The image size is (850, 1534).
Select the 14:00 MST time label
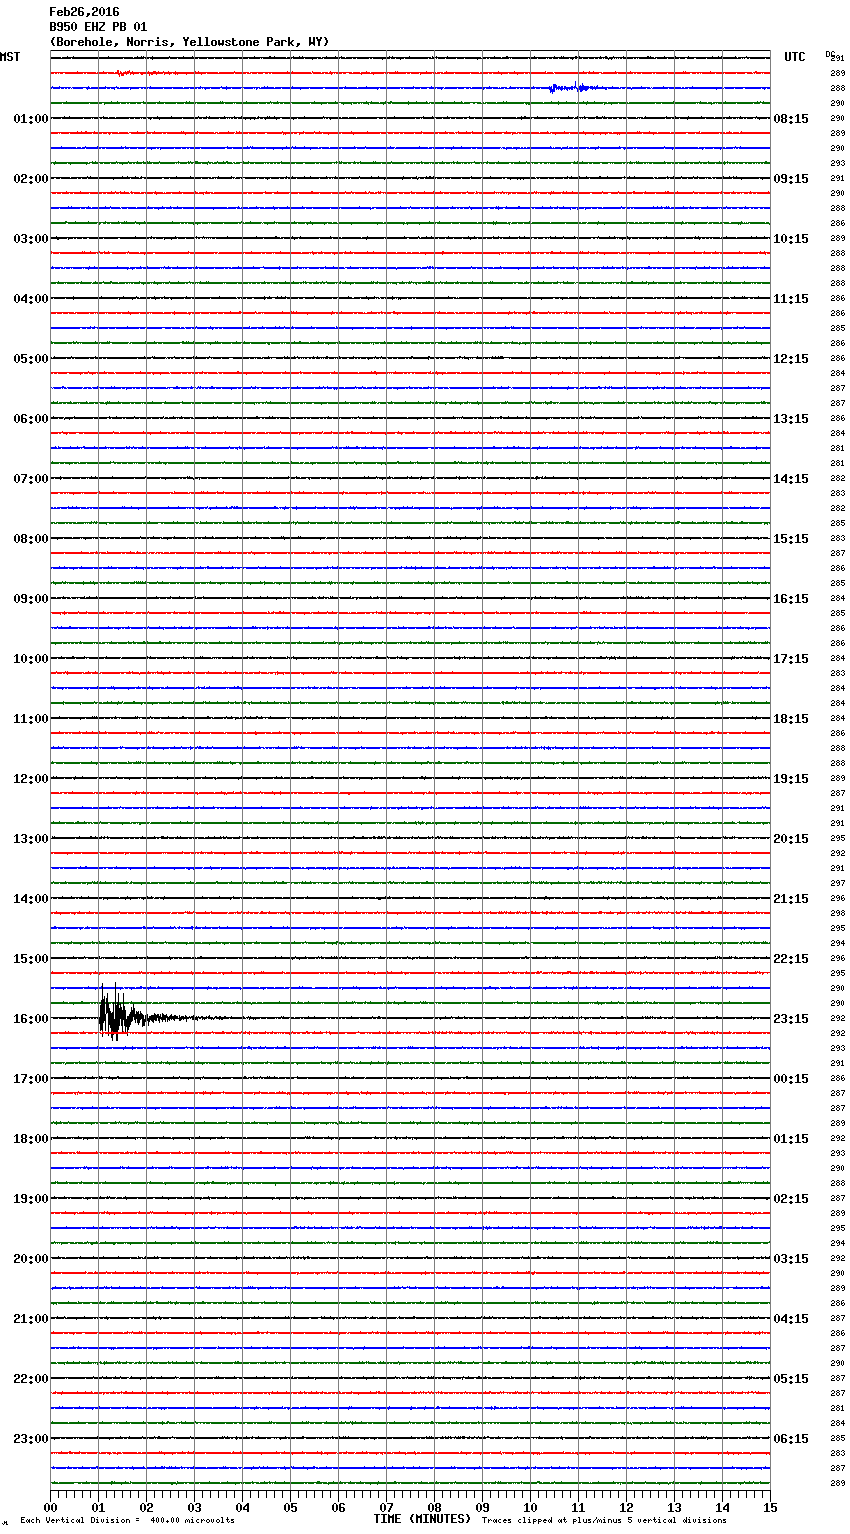coord(31,899)
